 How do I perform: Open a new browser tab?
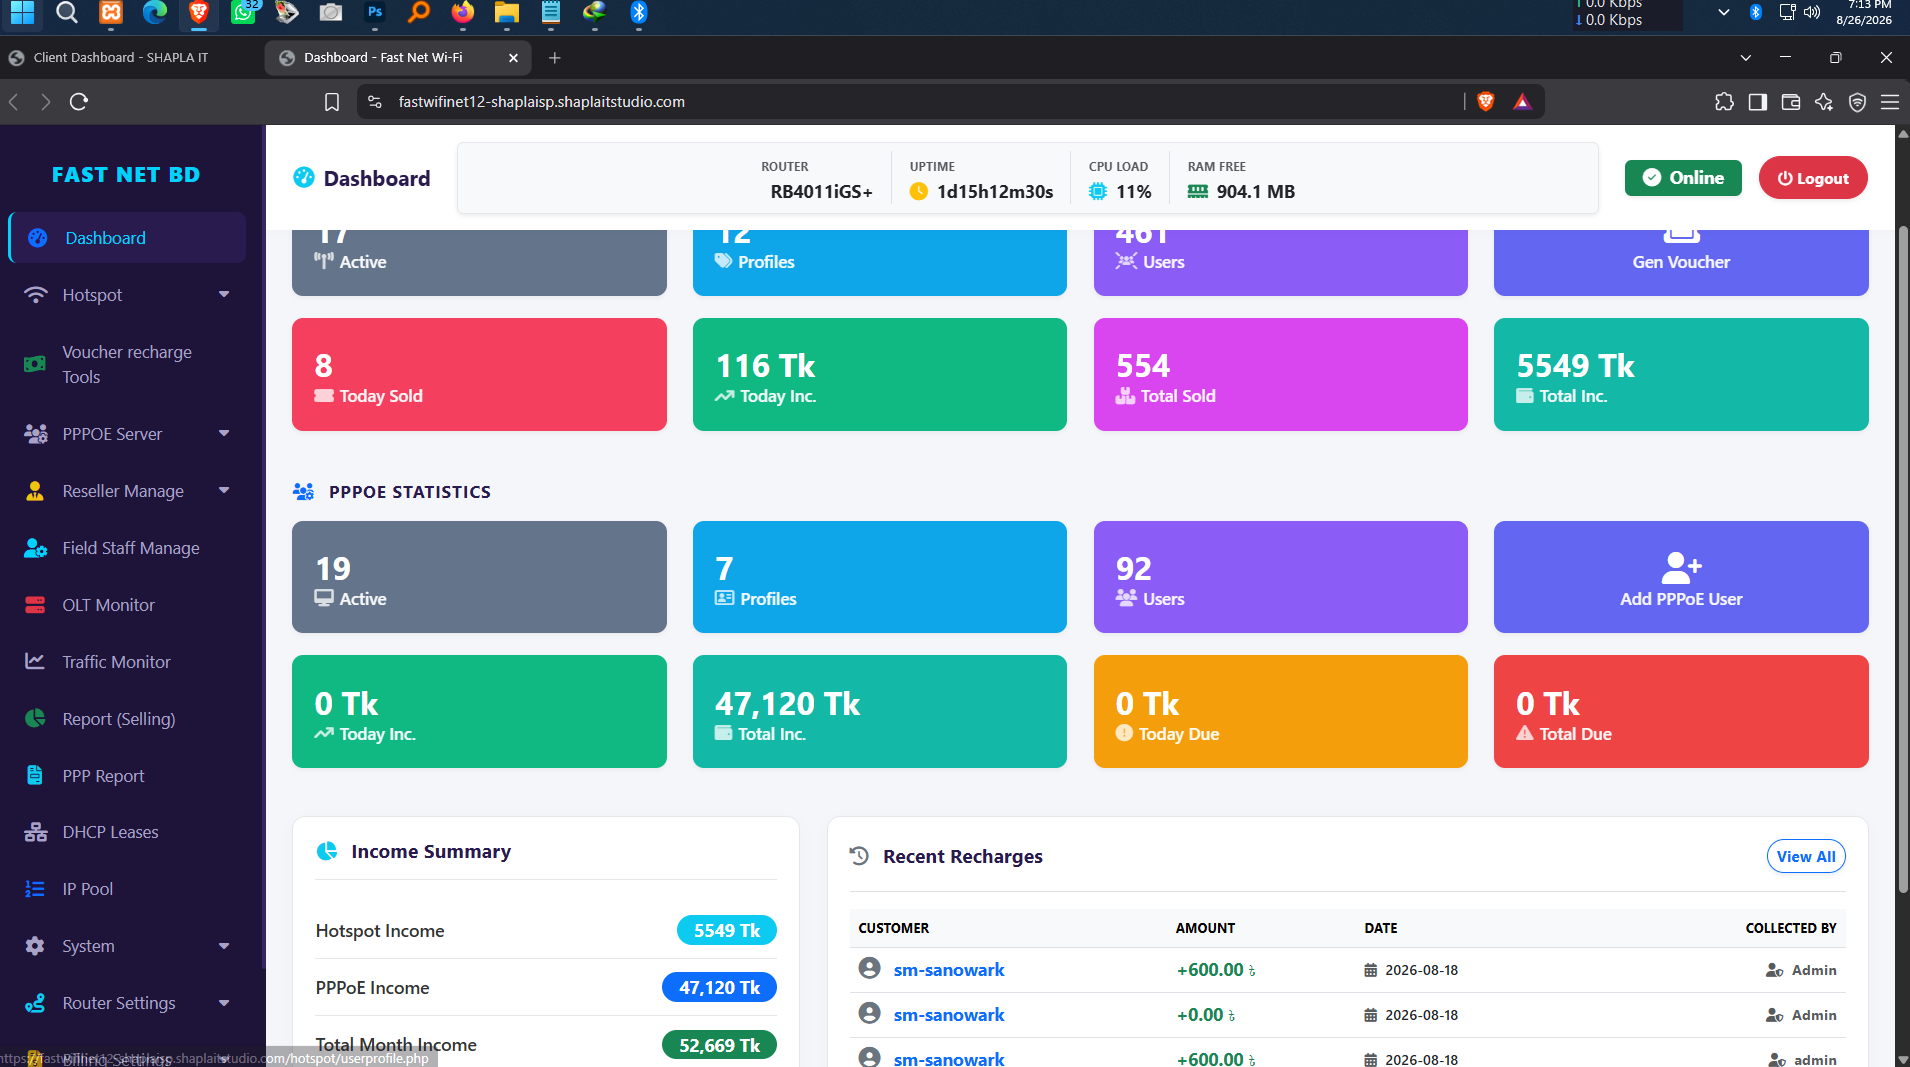[555, 58]
